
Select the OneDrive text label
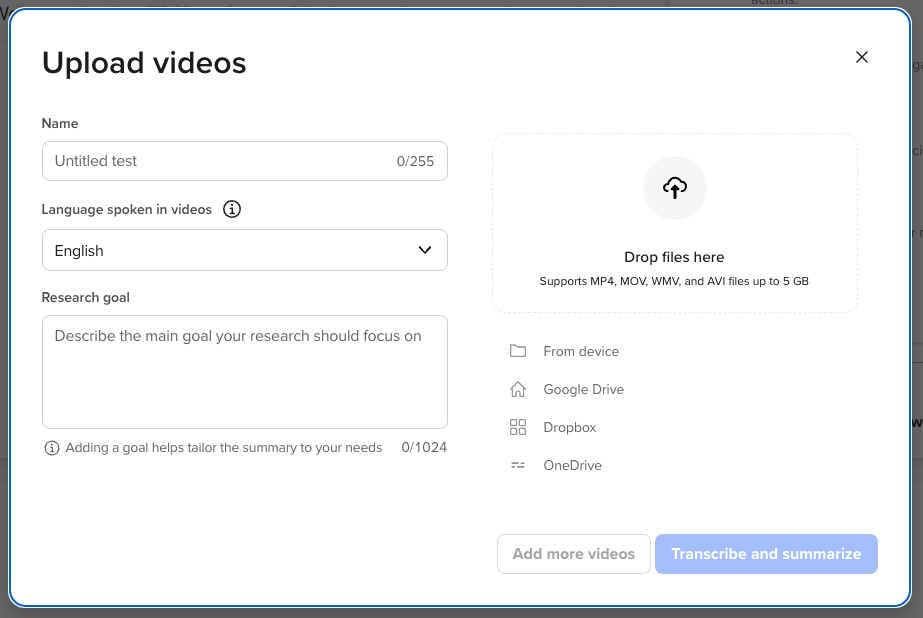click(x=572, y=465)
